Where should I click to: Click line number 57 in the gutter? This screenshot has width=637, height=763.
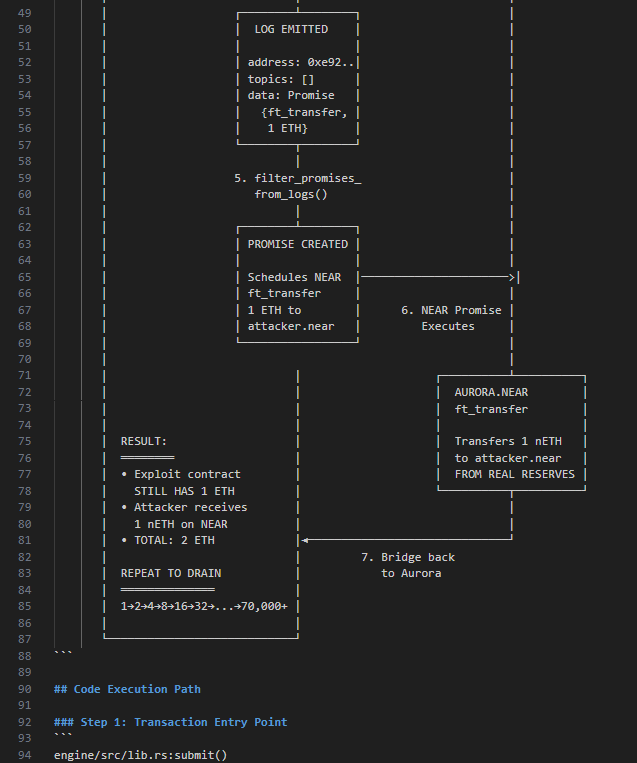pos(24,145)
